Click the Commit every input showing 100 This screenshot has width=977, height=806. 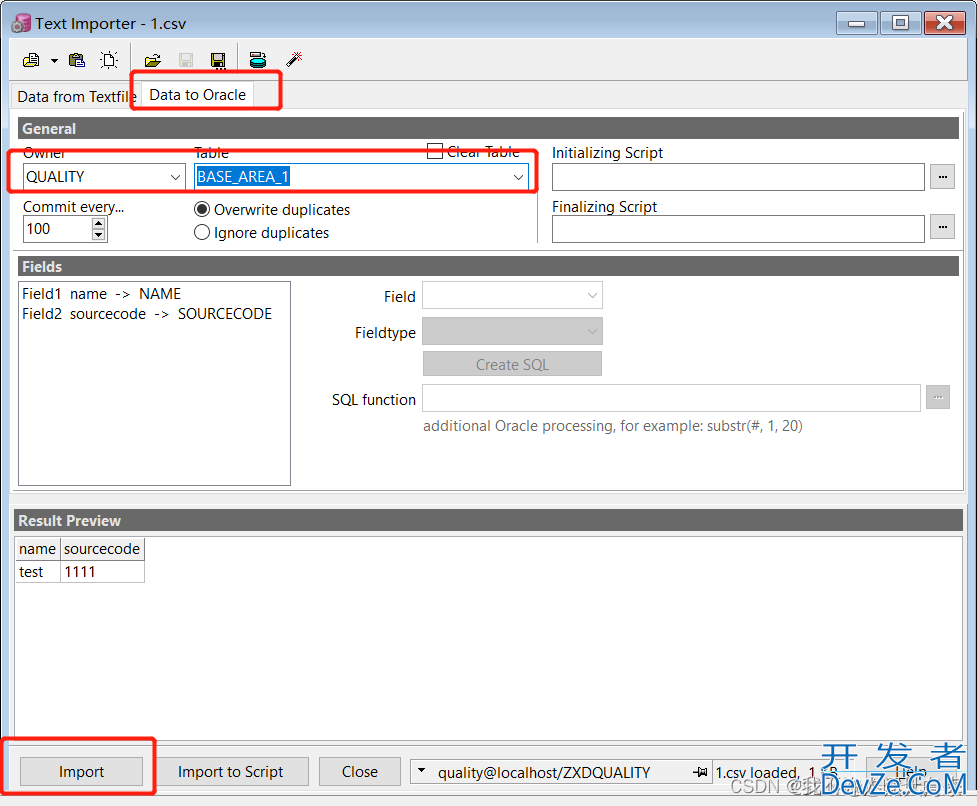point(58,229)
